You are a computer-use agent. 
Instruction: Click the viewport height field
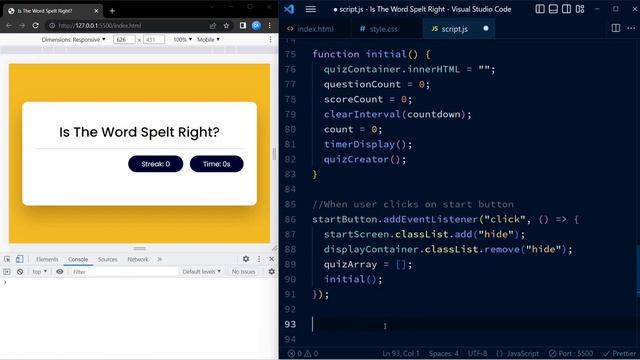(154, 40)
